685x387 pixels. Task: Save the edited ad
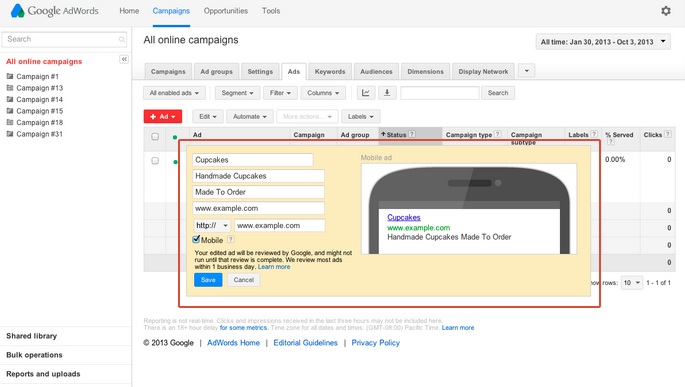point(208,280)
